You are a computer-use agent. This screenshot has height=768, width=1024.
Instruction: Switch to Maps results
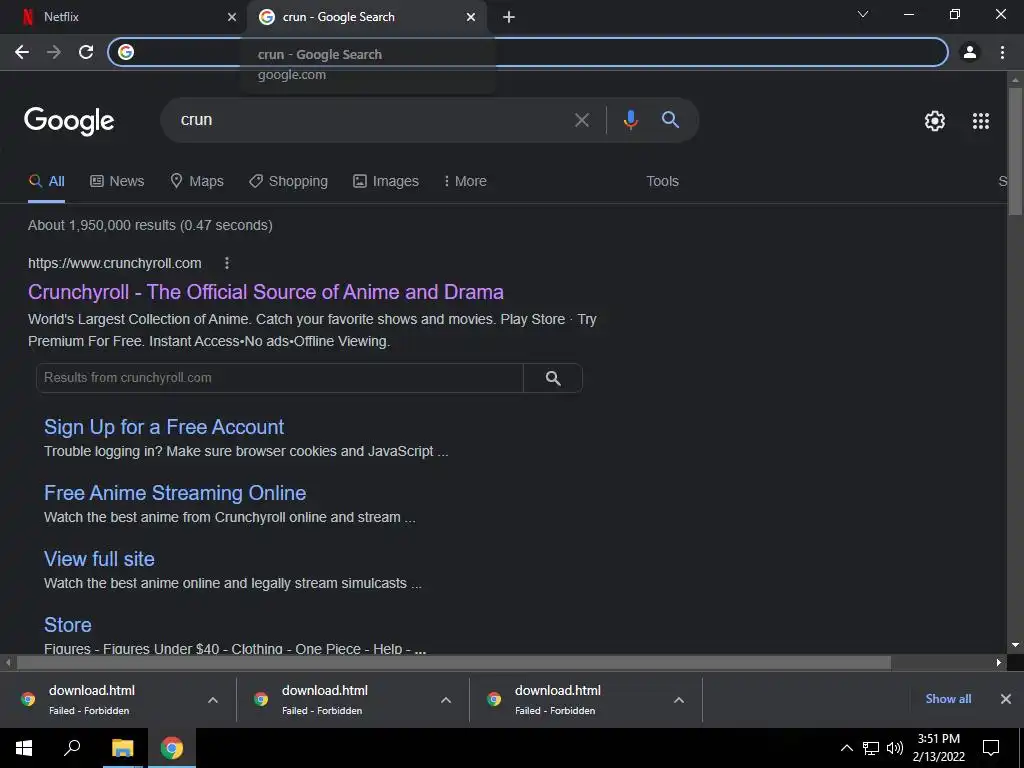click(197, 182)
